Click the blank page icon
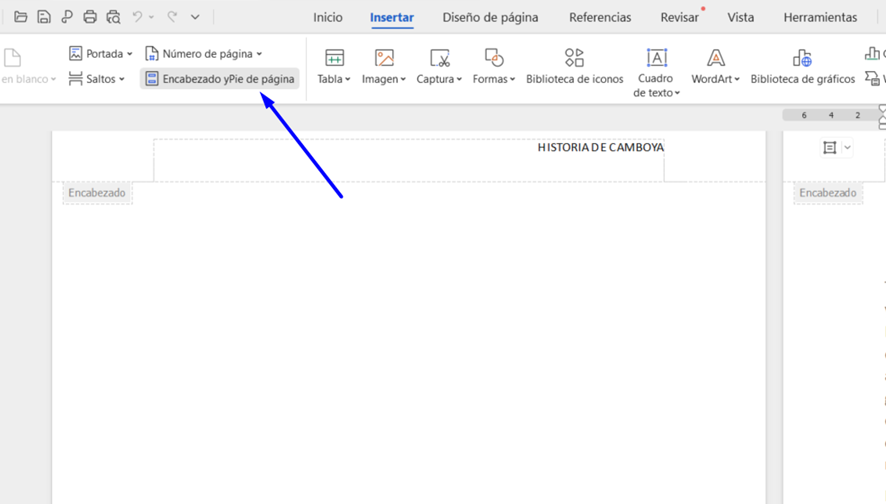This screenshot has height=504, width=886. 12,58
